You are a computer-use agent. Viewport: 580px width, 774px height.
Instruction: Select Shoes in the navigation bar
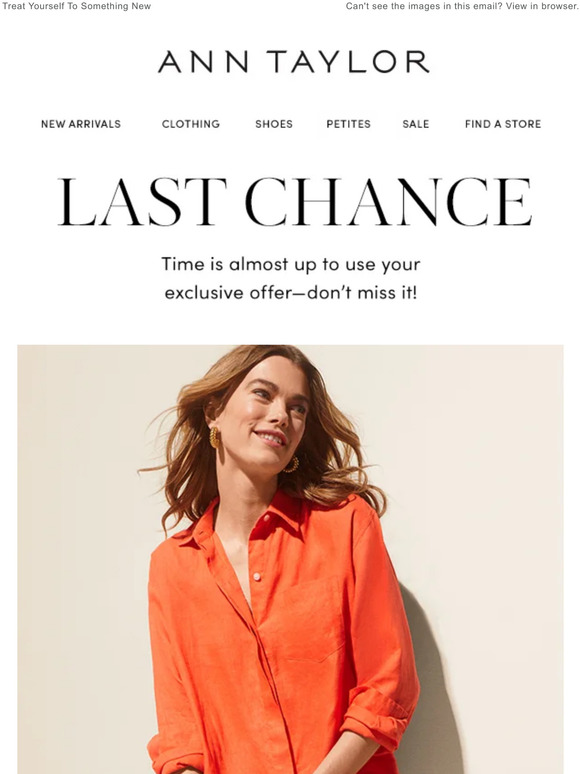pyautogui.click(x=274, y=124)
